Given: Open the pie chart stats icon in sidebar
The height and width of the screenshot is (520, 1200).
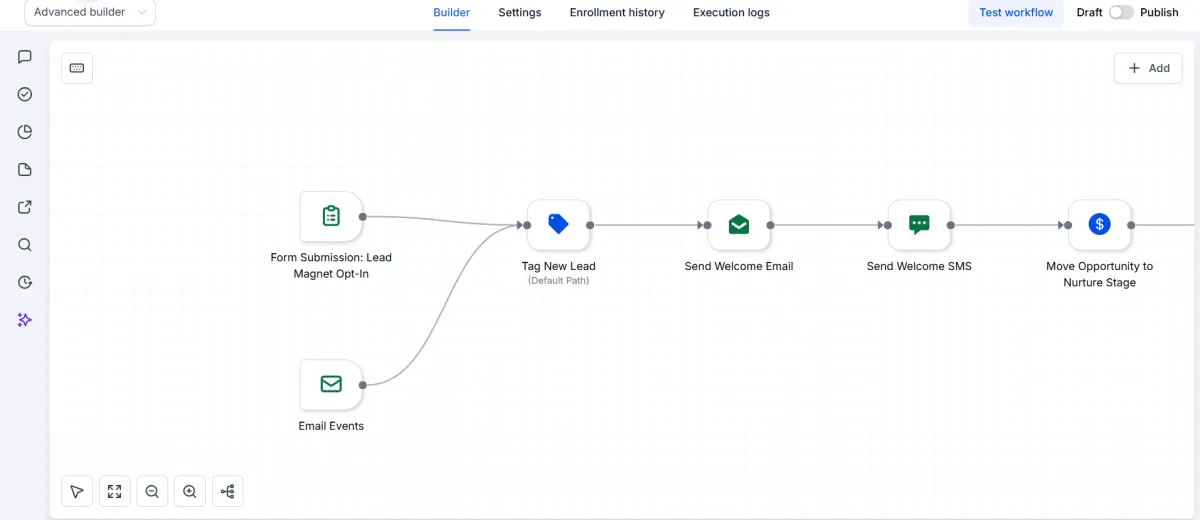Looking at the screenshot, I should [25, 132].
